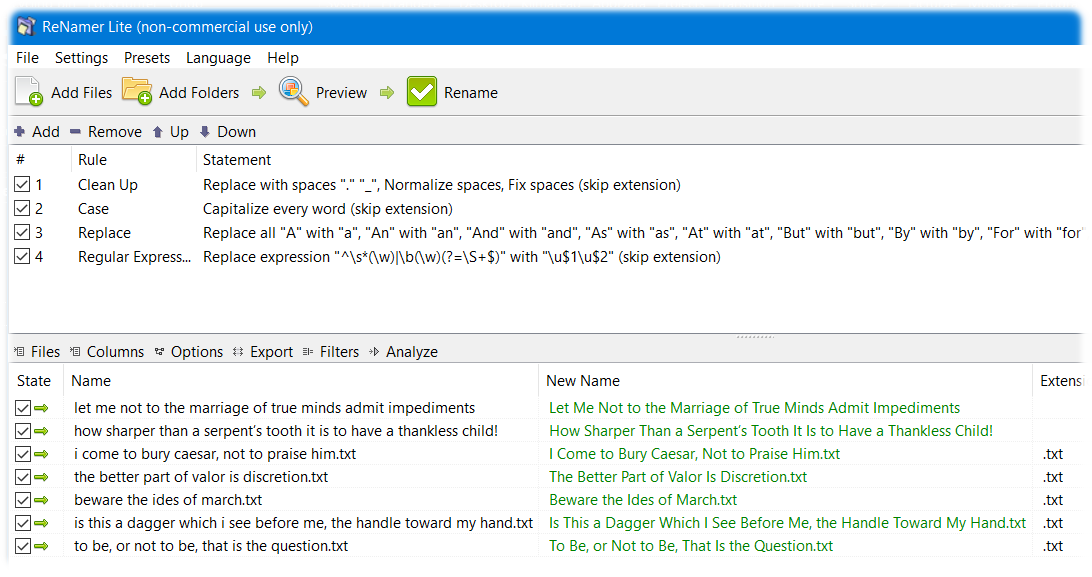Image resolution: width=1092 pixels, height=577 pixels.
Task: Toggle checkbox for 'let me not to the marriage' file
Action: click(x=23, y=408)
